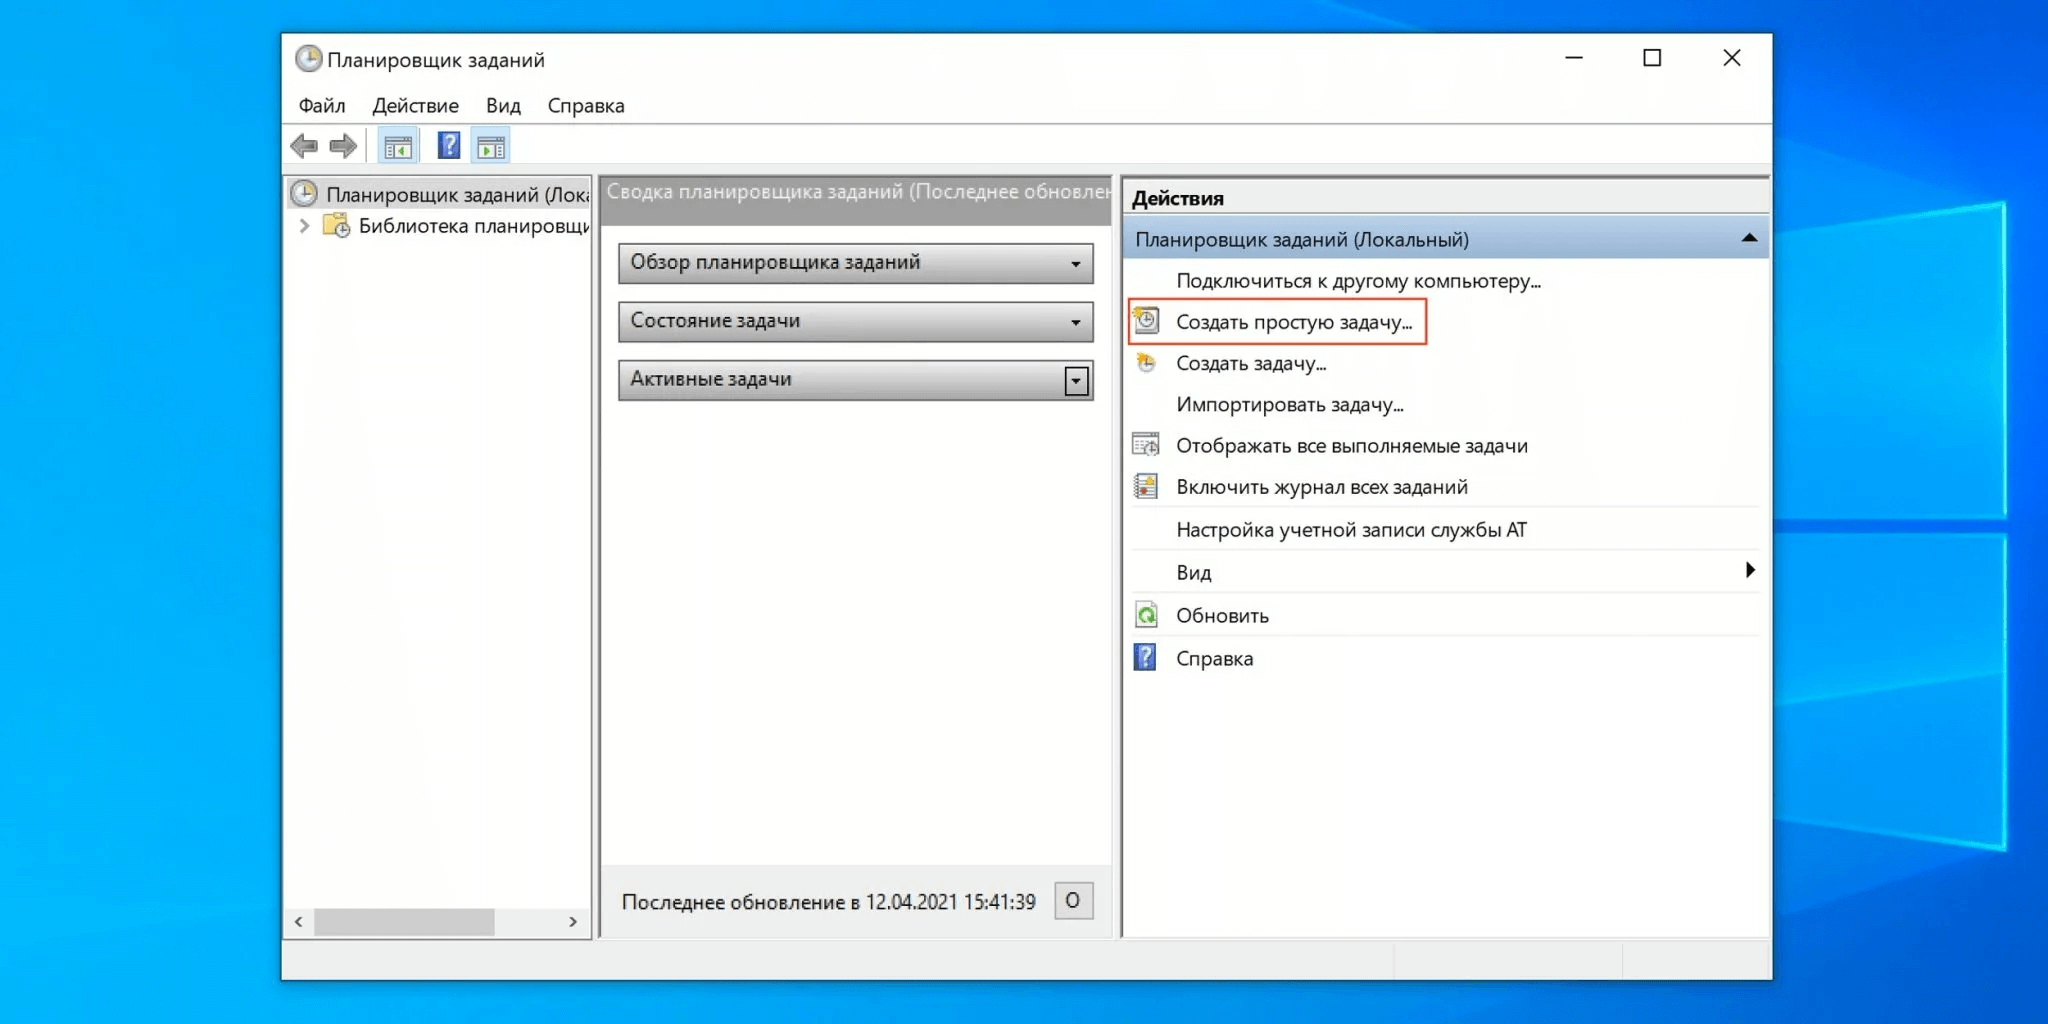Image resolution: width=2048 pixels, height=1024 pixels.
Task: Click Импортировать задачу link
Action: 1289,405
